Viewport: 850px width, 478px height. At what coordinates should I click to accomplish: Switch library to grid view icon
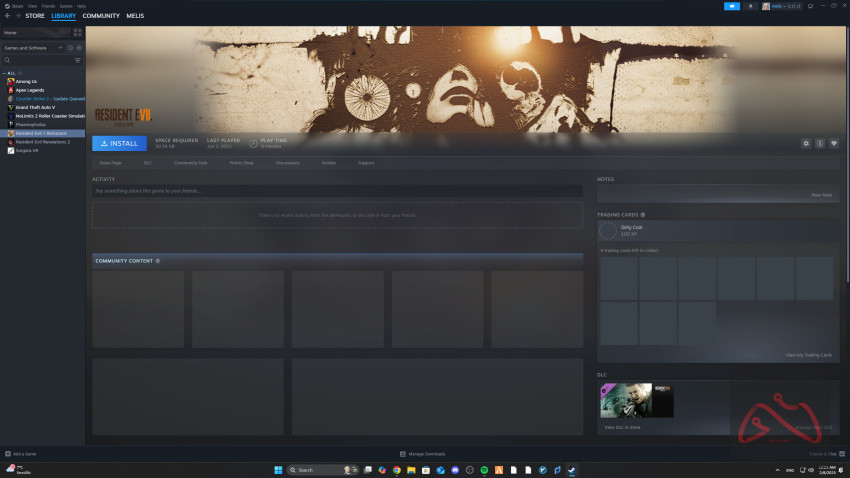click(x=78, y=33)
